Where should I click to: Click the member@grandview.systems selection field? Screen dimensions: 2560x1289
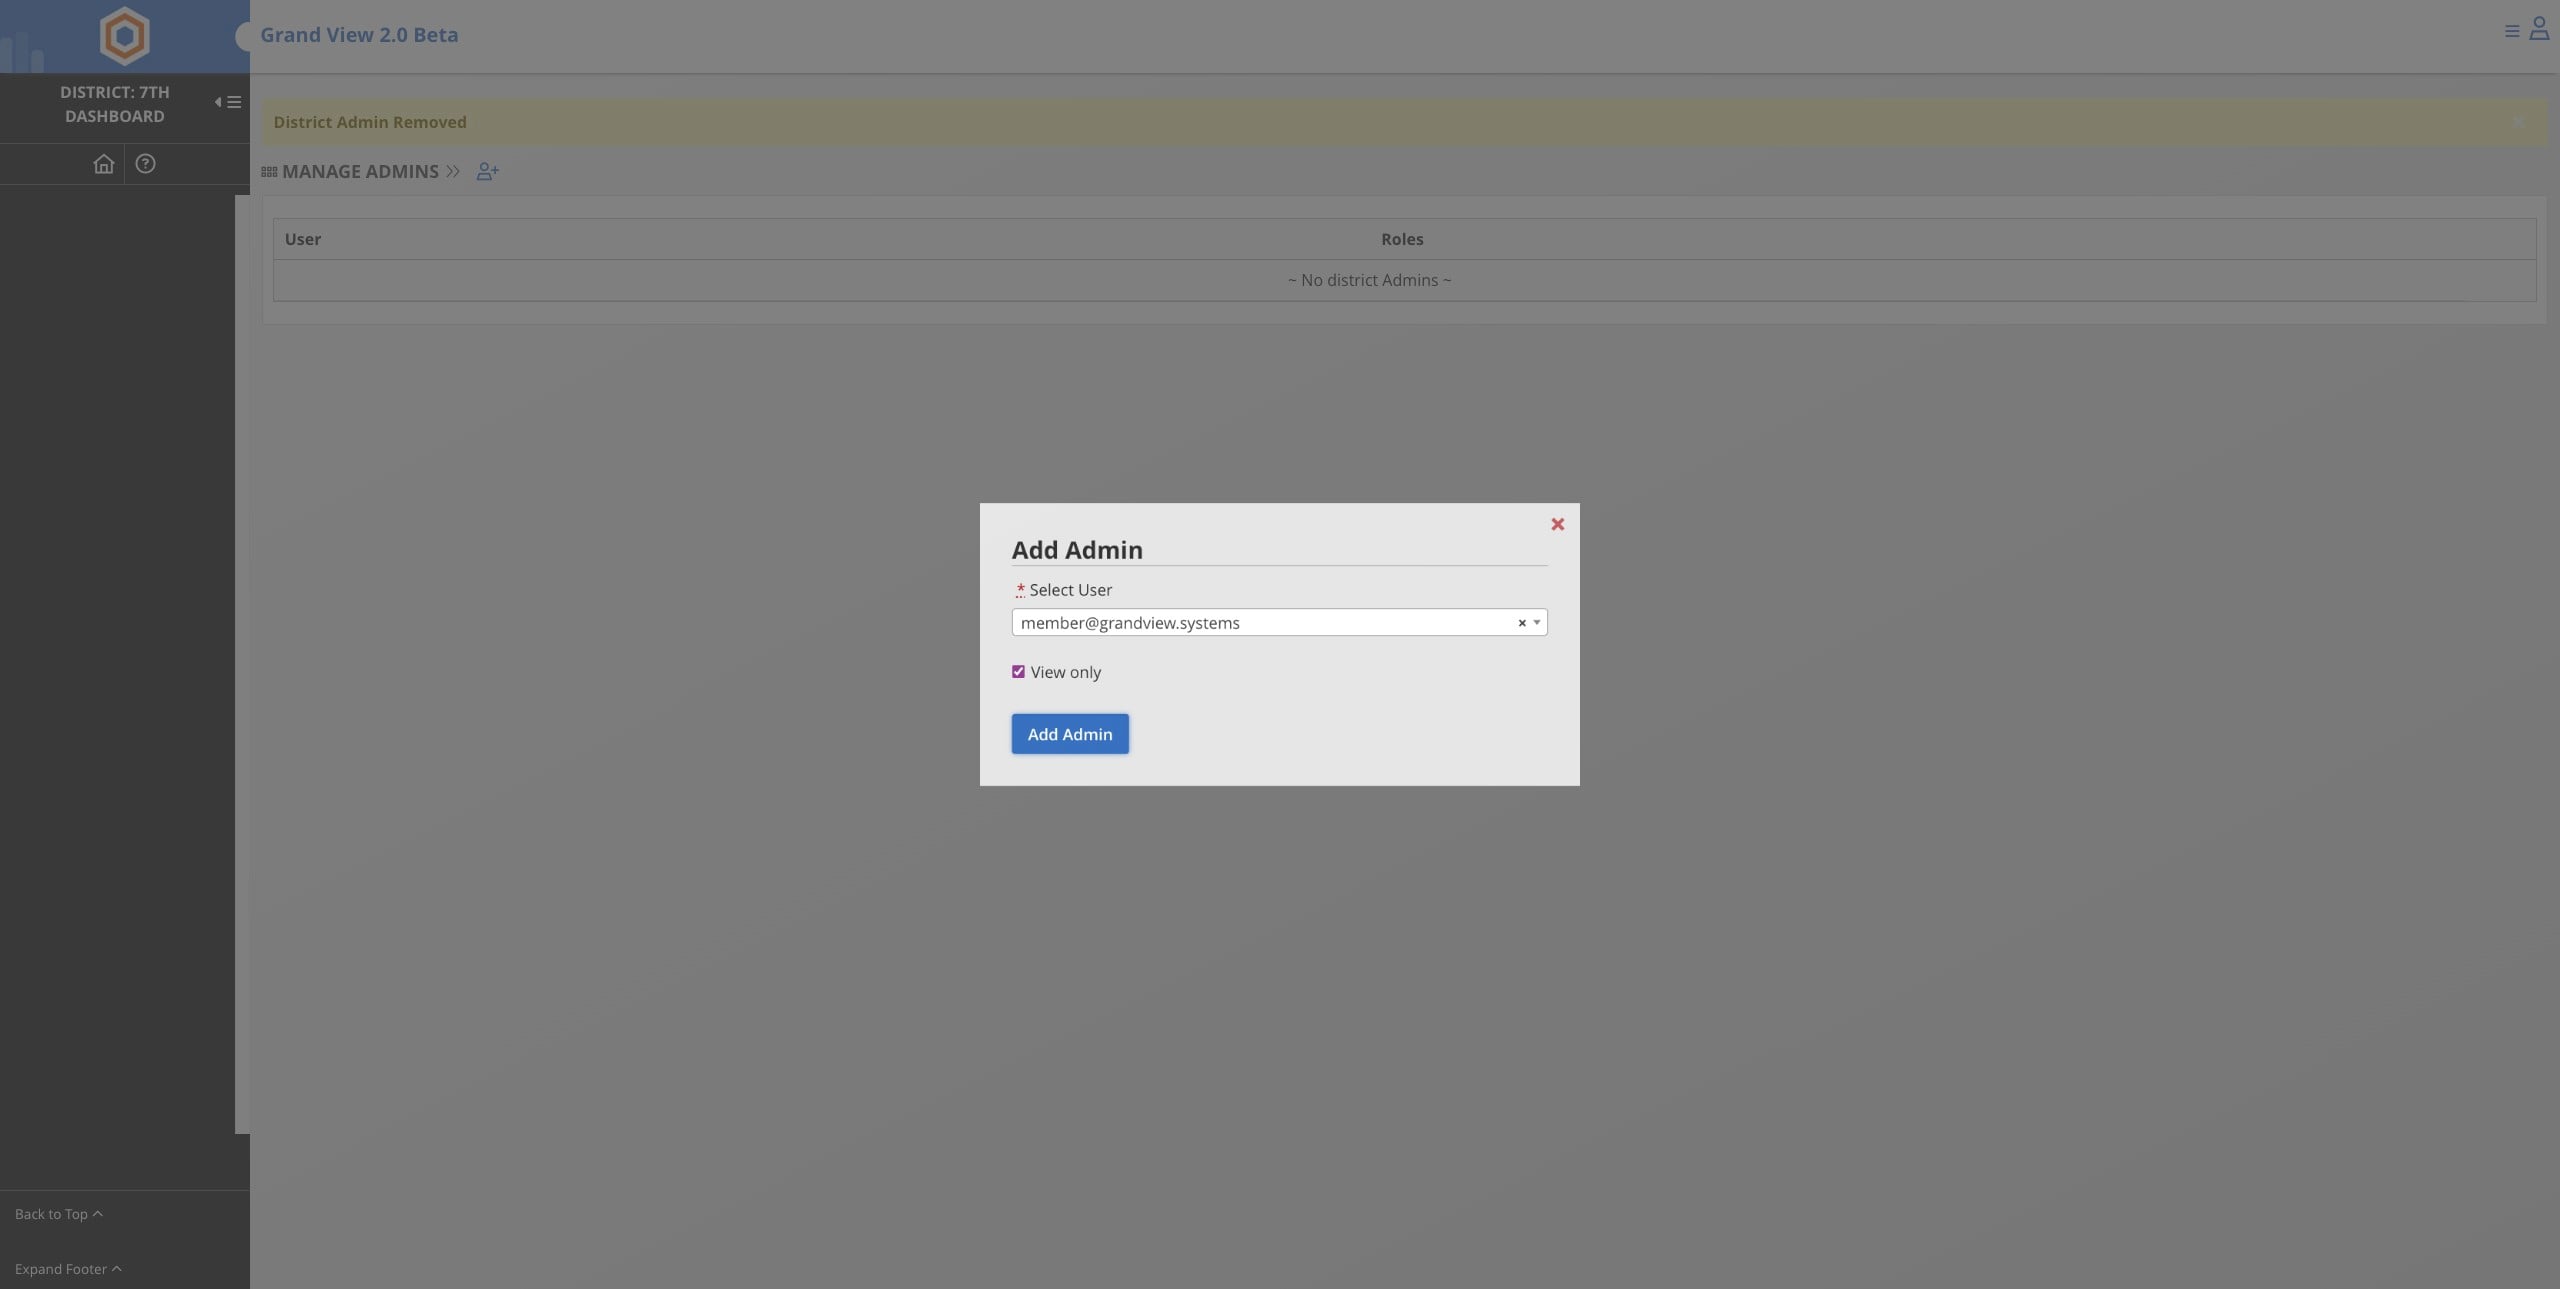pyautogui.click(x=1279, y=623)
